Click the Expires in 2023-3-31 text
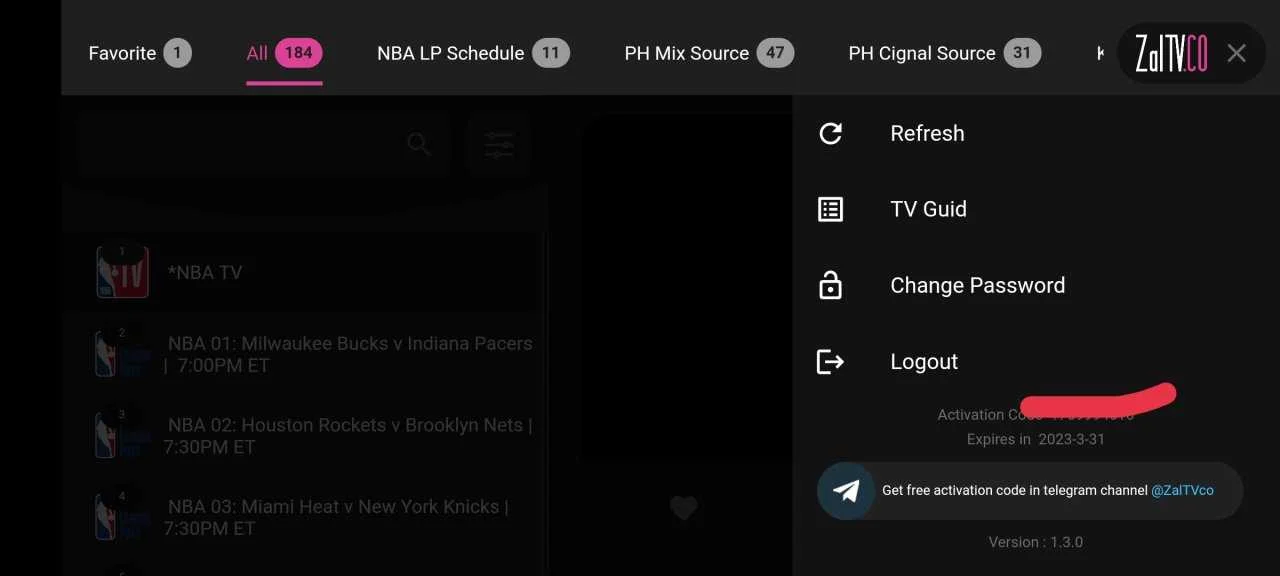This screenshot has width=1280, height=576. point(1036,439)
